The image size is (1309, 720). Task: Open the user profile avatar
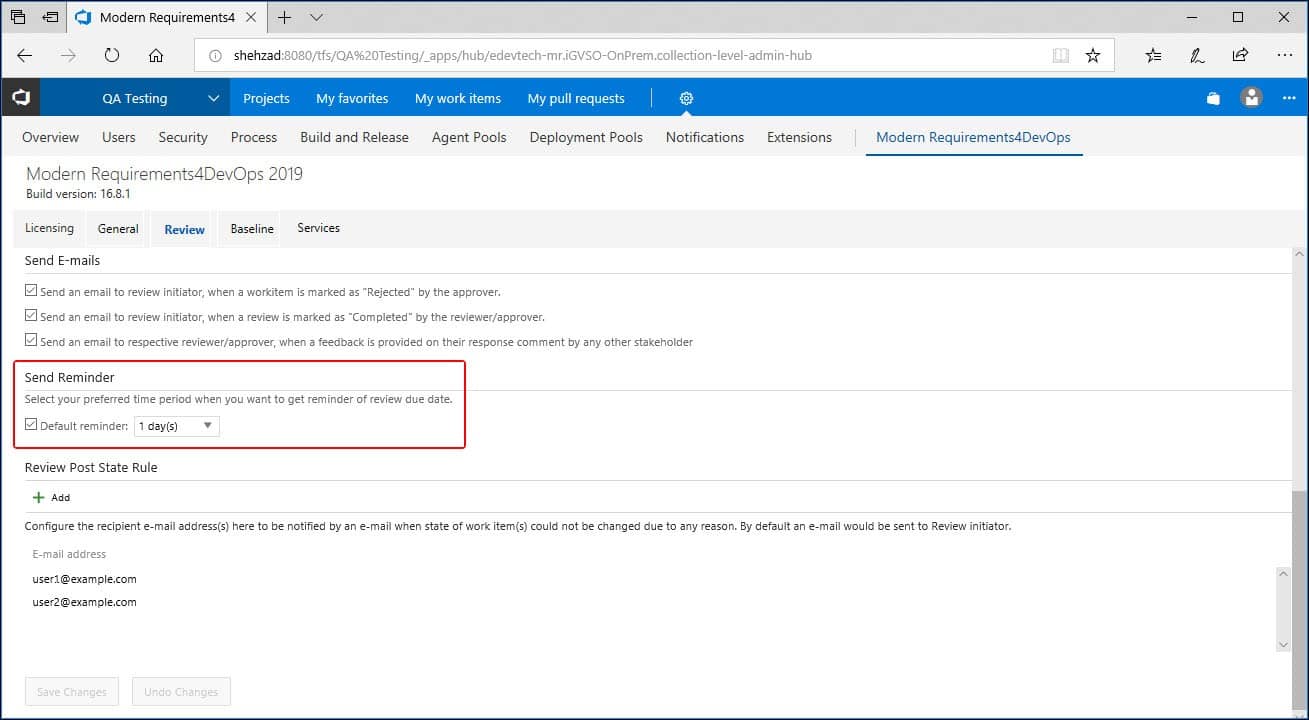(1251, 98)
